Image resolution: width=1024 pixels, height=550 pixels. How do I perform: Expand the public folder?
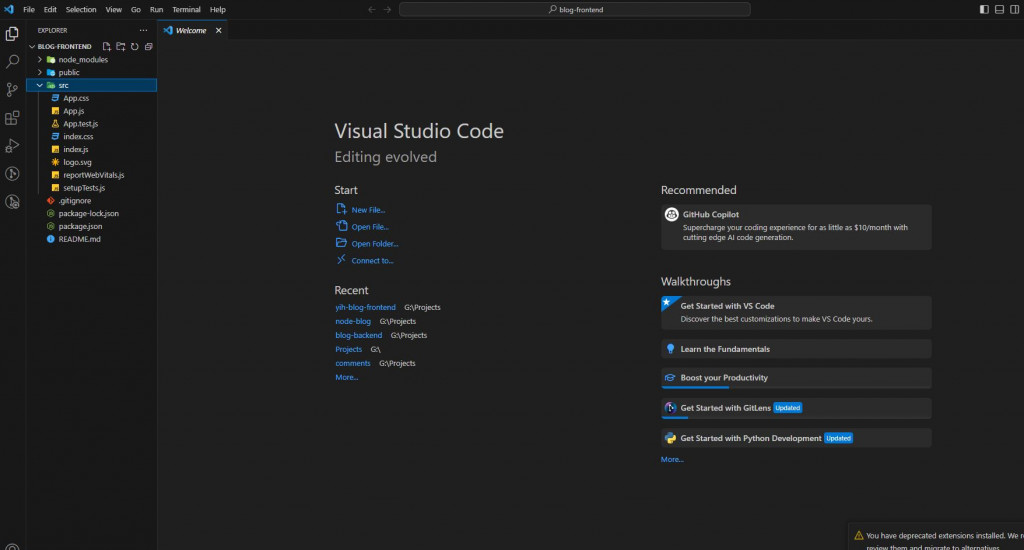40,73
